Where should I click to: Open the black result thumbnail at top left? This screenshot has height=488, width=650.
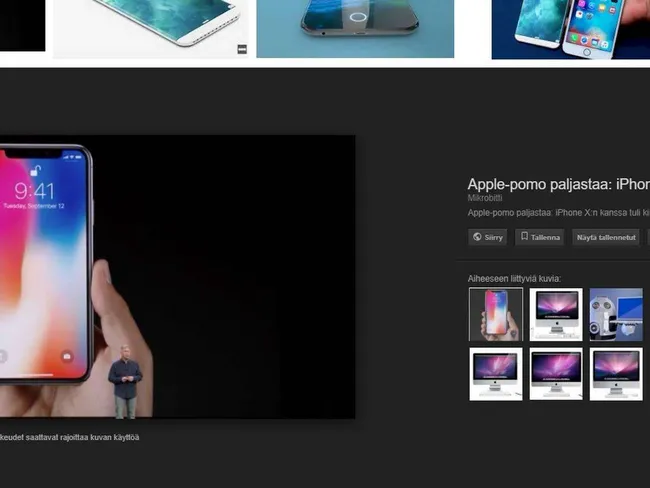[22, 25]
